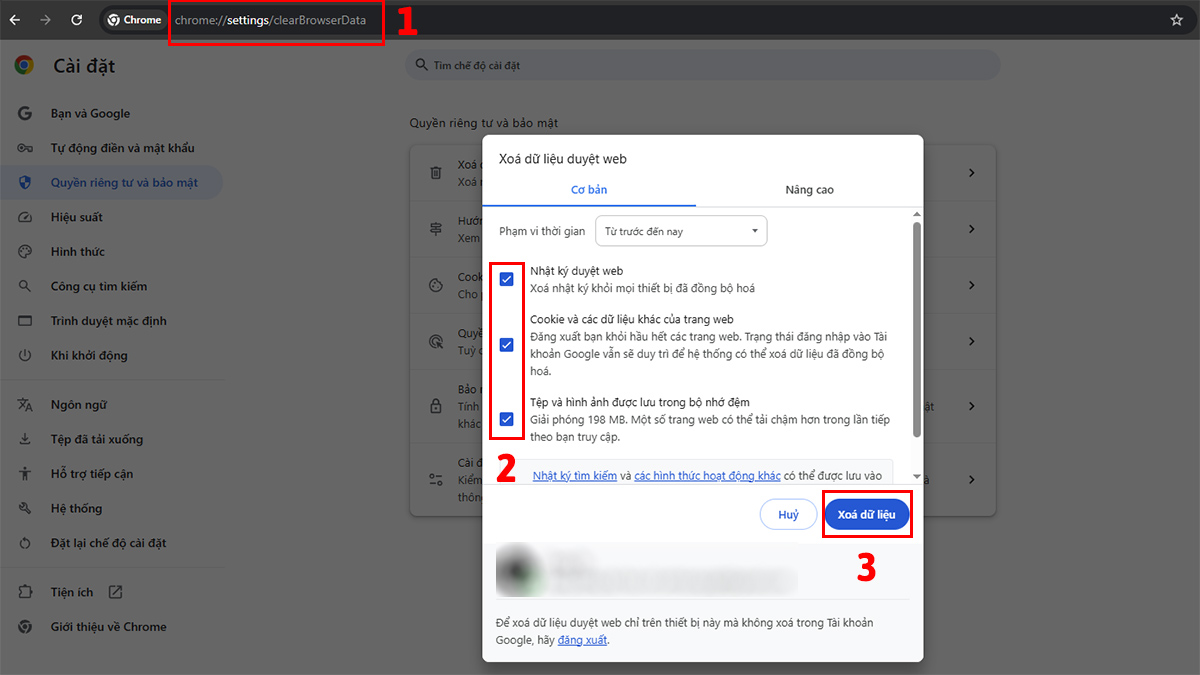Open the Nhật ký tìm kiếm link

click(575, 476)
